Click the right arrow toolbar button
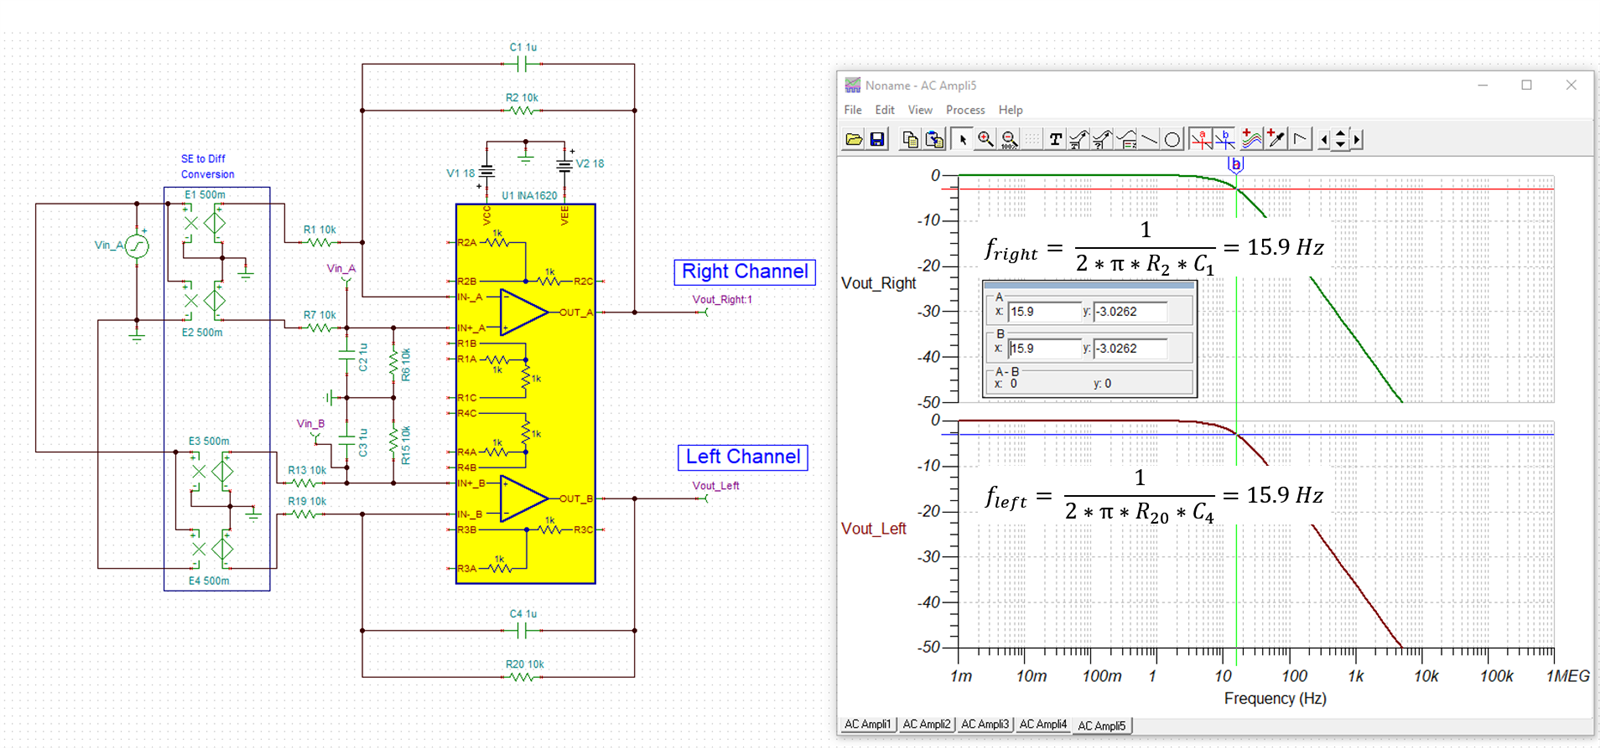The height and width of the screenshot is (748, 1600). tap(1356, 139)
